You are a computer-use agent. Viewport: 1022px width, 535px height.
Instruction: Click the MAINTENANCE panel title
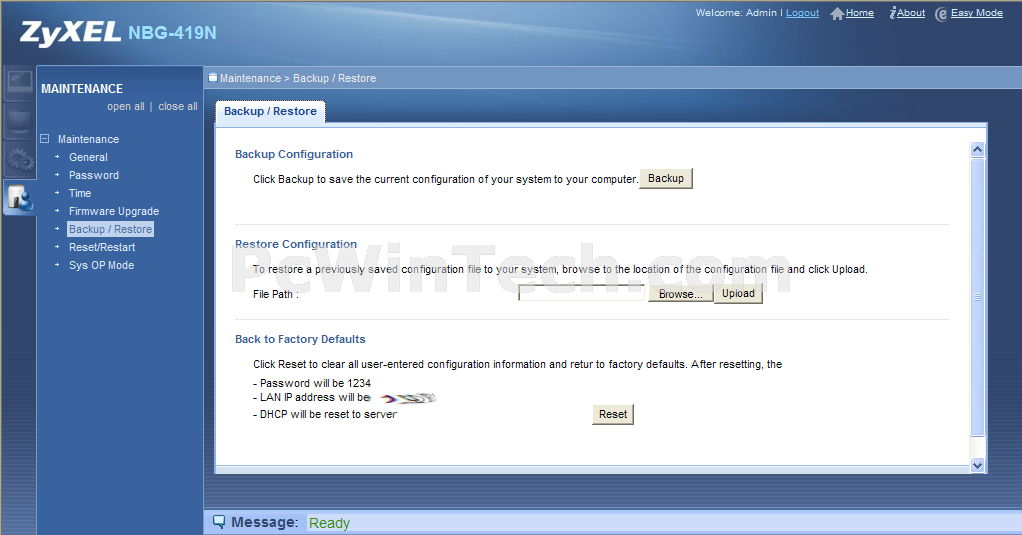[82, 89]
